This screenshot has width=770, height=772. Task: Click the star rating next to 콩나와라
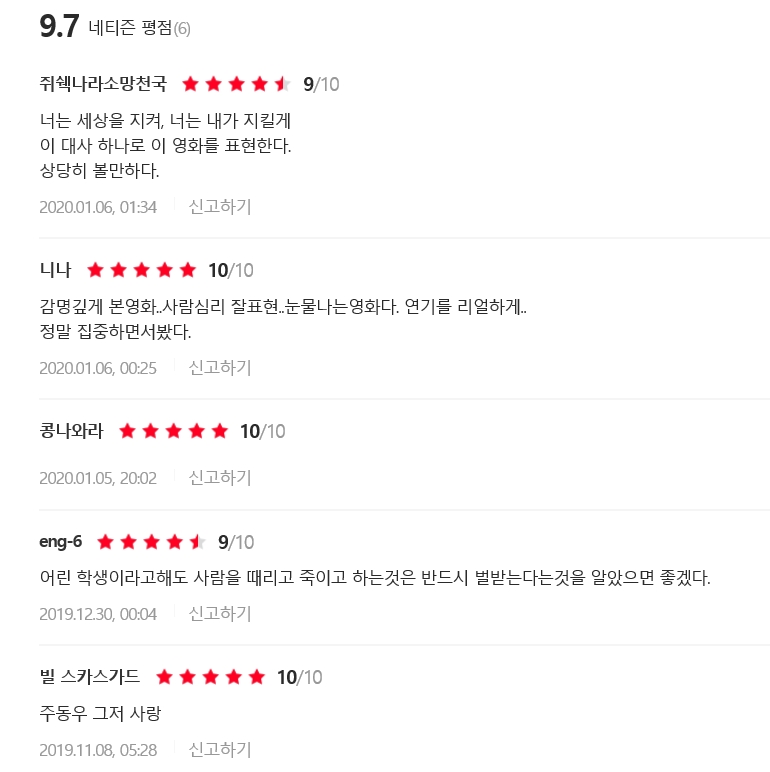tap(173, 432)
